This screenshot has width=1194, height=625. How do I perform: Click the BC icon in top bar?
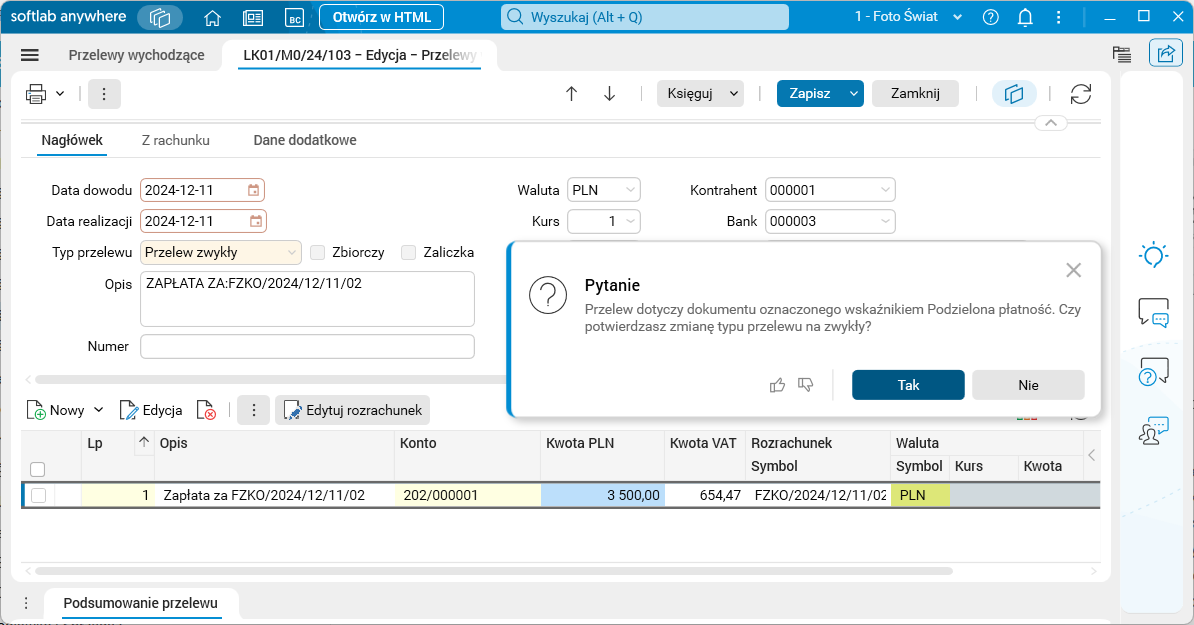pos(295,18)
